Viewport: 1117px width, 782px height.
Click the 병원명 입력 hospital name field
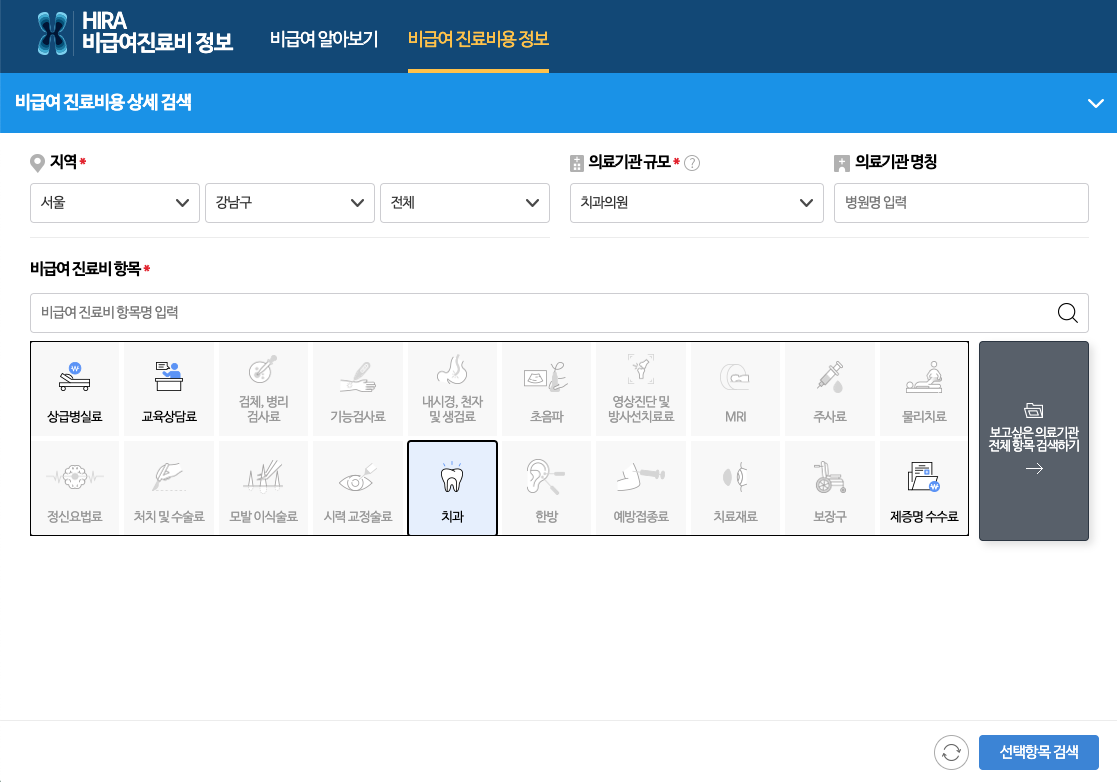tap(961, 203)
